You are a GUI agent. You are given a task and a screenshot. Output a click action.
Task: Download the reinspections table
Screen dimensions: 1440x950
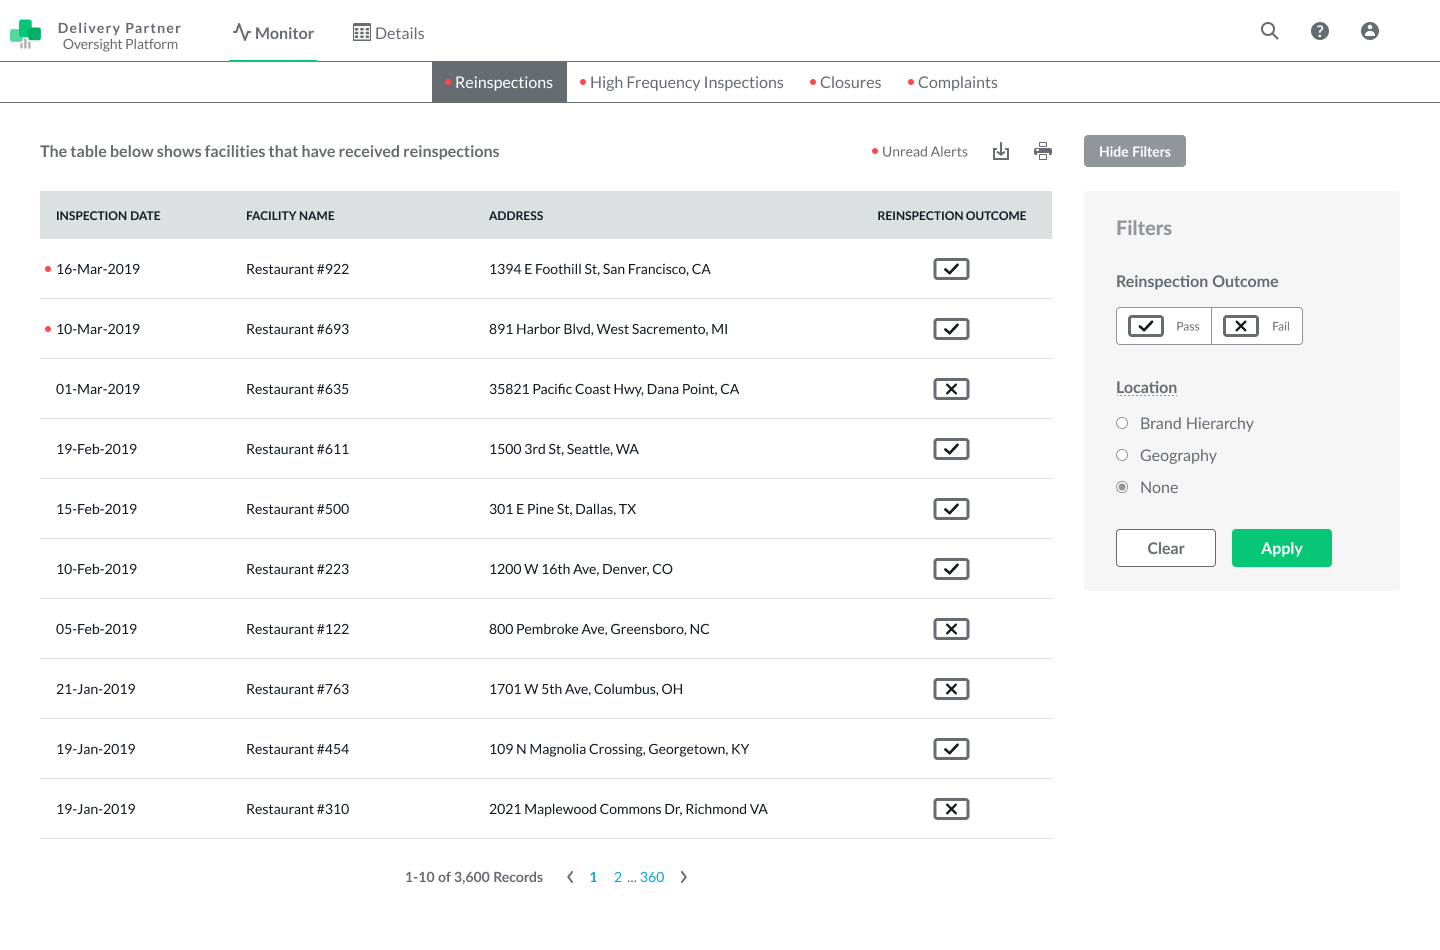click(1001, 151)
